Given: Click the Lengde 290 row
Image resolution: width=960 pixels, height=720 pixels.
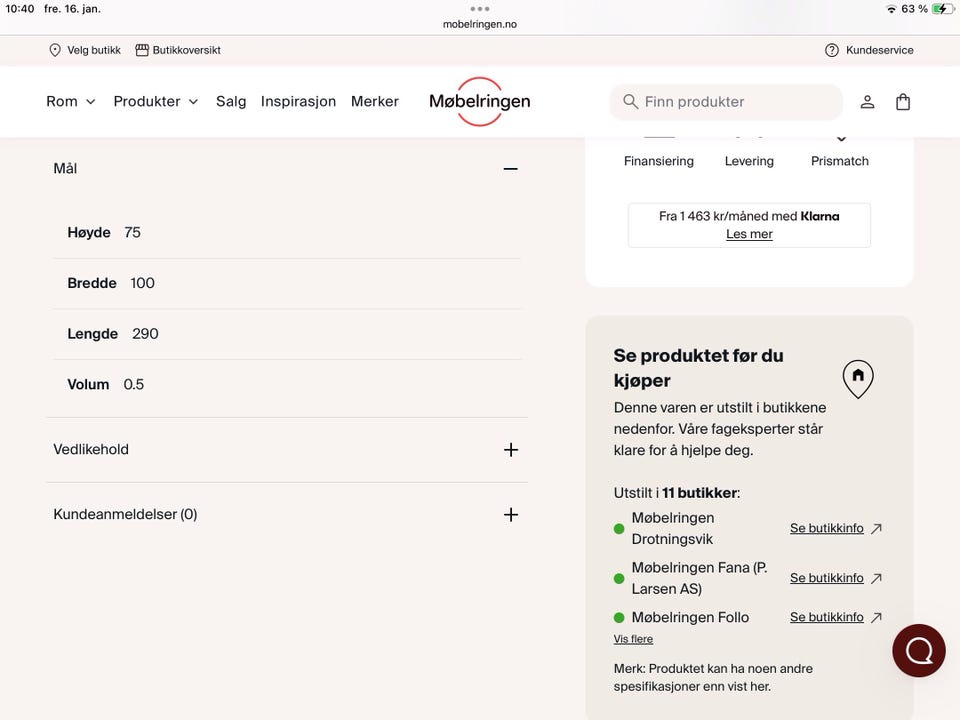Looking at the screenshot, I should click(287, 334).
